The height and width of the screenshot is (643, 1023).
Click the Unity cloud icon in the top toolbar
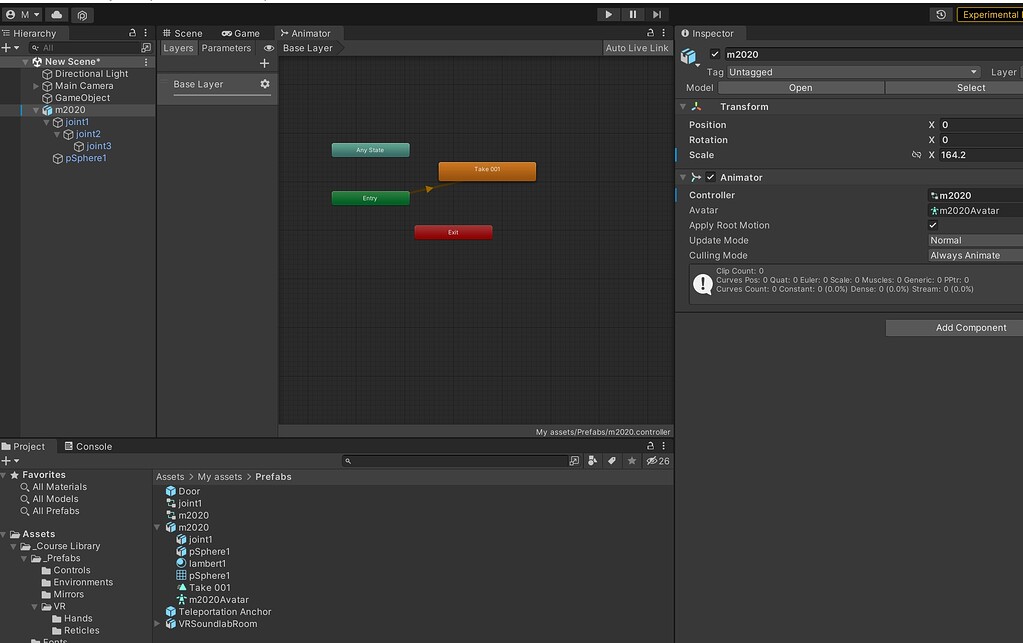(x=56, y=14)
